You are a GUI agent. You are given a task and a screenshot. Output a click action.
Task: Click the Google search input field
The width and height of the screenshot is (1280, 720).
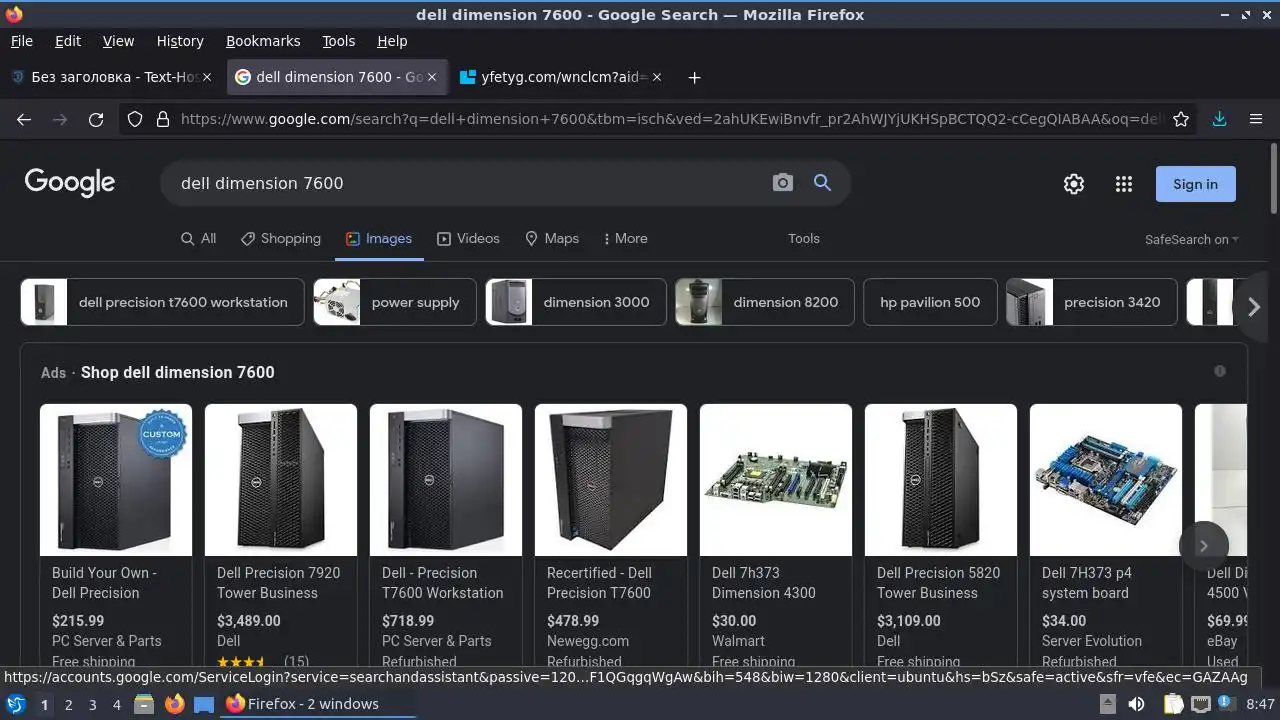pos(465,183)
